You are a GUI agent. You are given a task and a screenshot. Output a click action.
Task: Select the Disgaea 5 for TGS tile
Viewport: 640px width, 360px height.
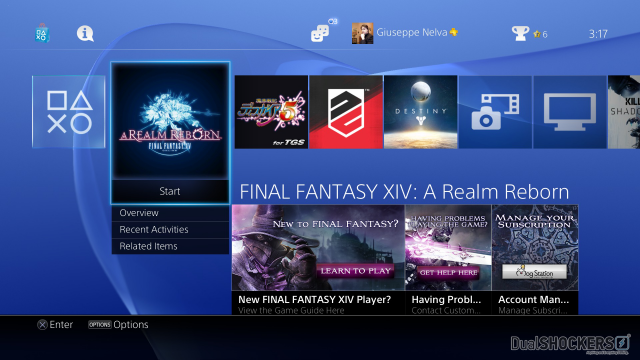[x=271, y=112]
